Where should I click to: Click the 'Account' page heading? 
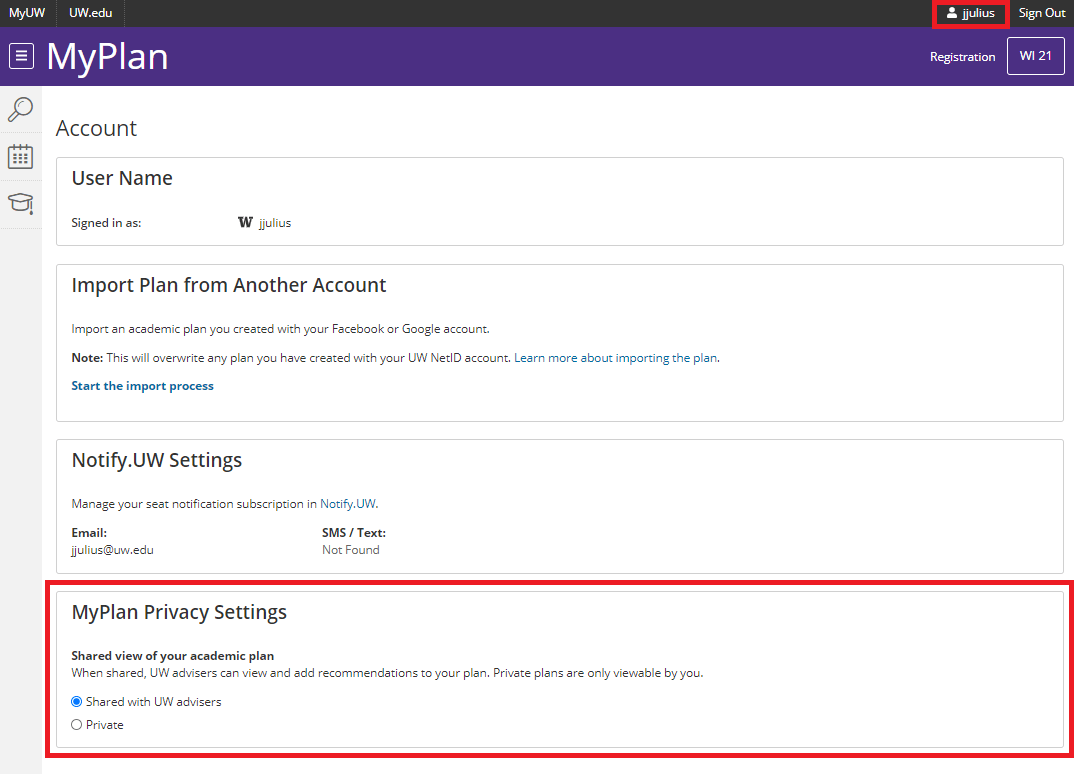pyautogui.click(x=97, y=128)
